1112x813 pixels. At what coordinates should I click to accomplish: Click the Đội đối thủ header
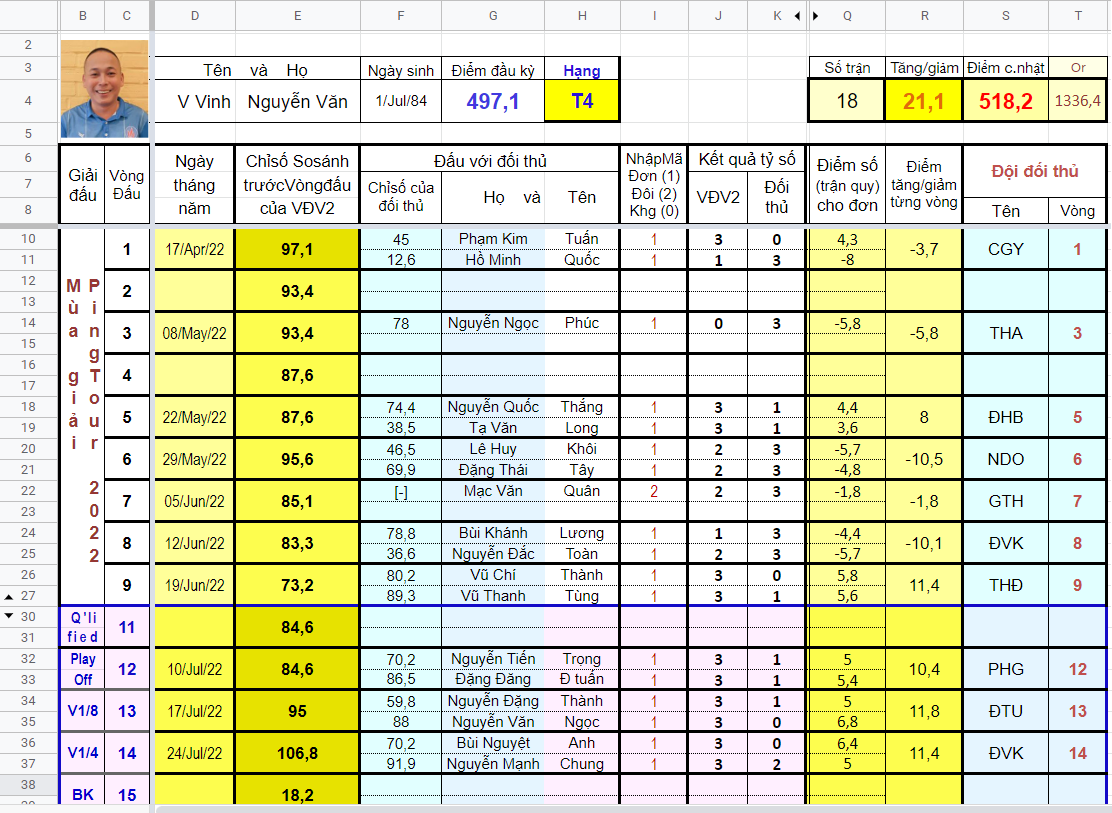[x=1035, y=171]
